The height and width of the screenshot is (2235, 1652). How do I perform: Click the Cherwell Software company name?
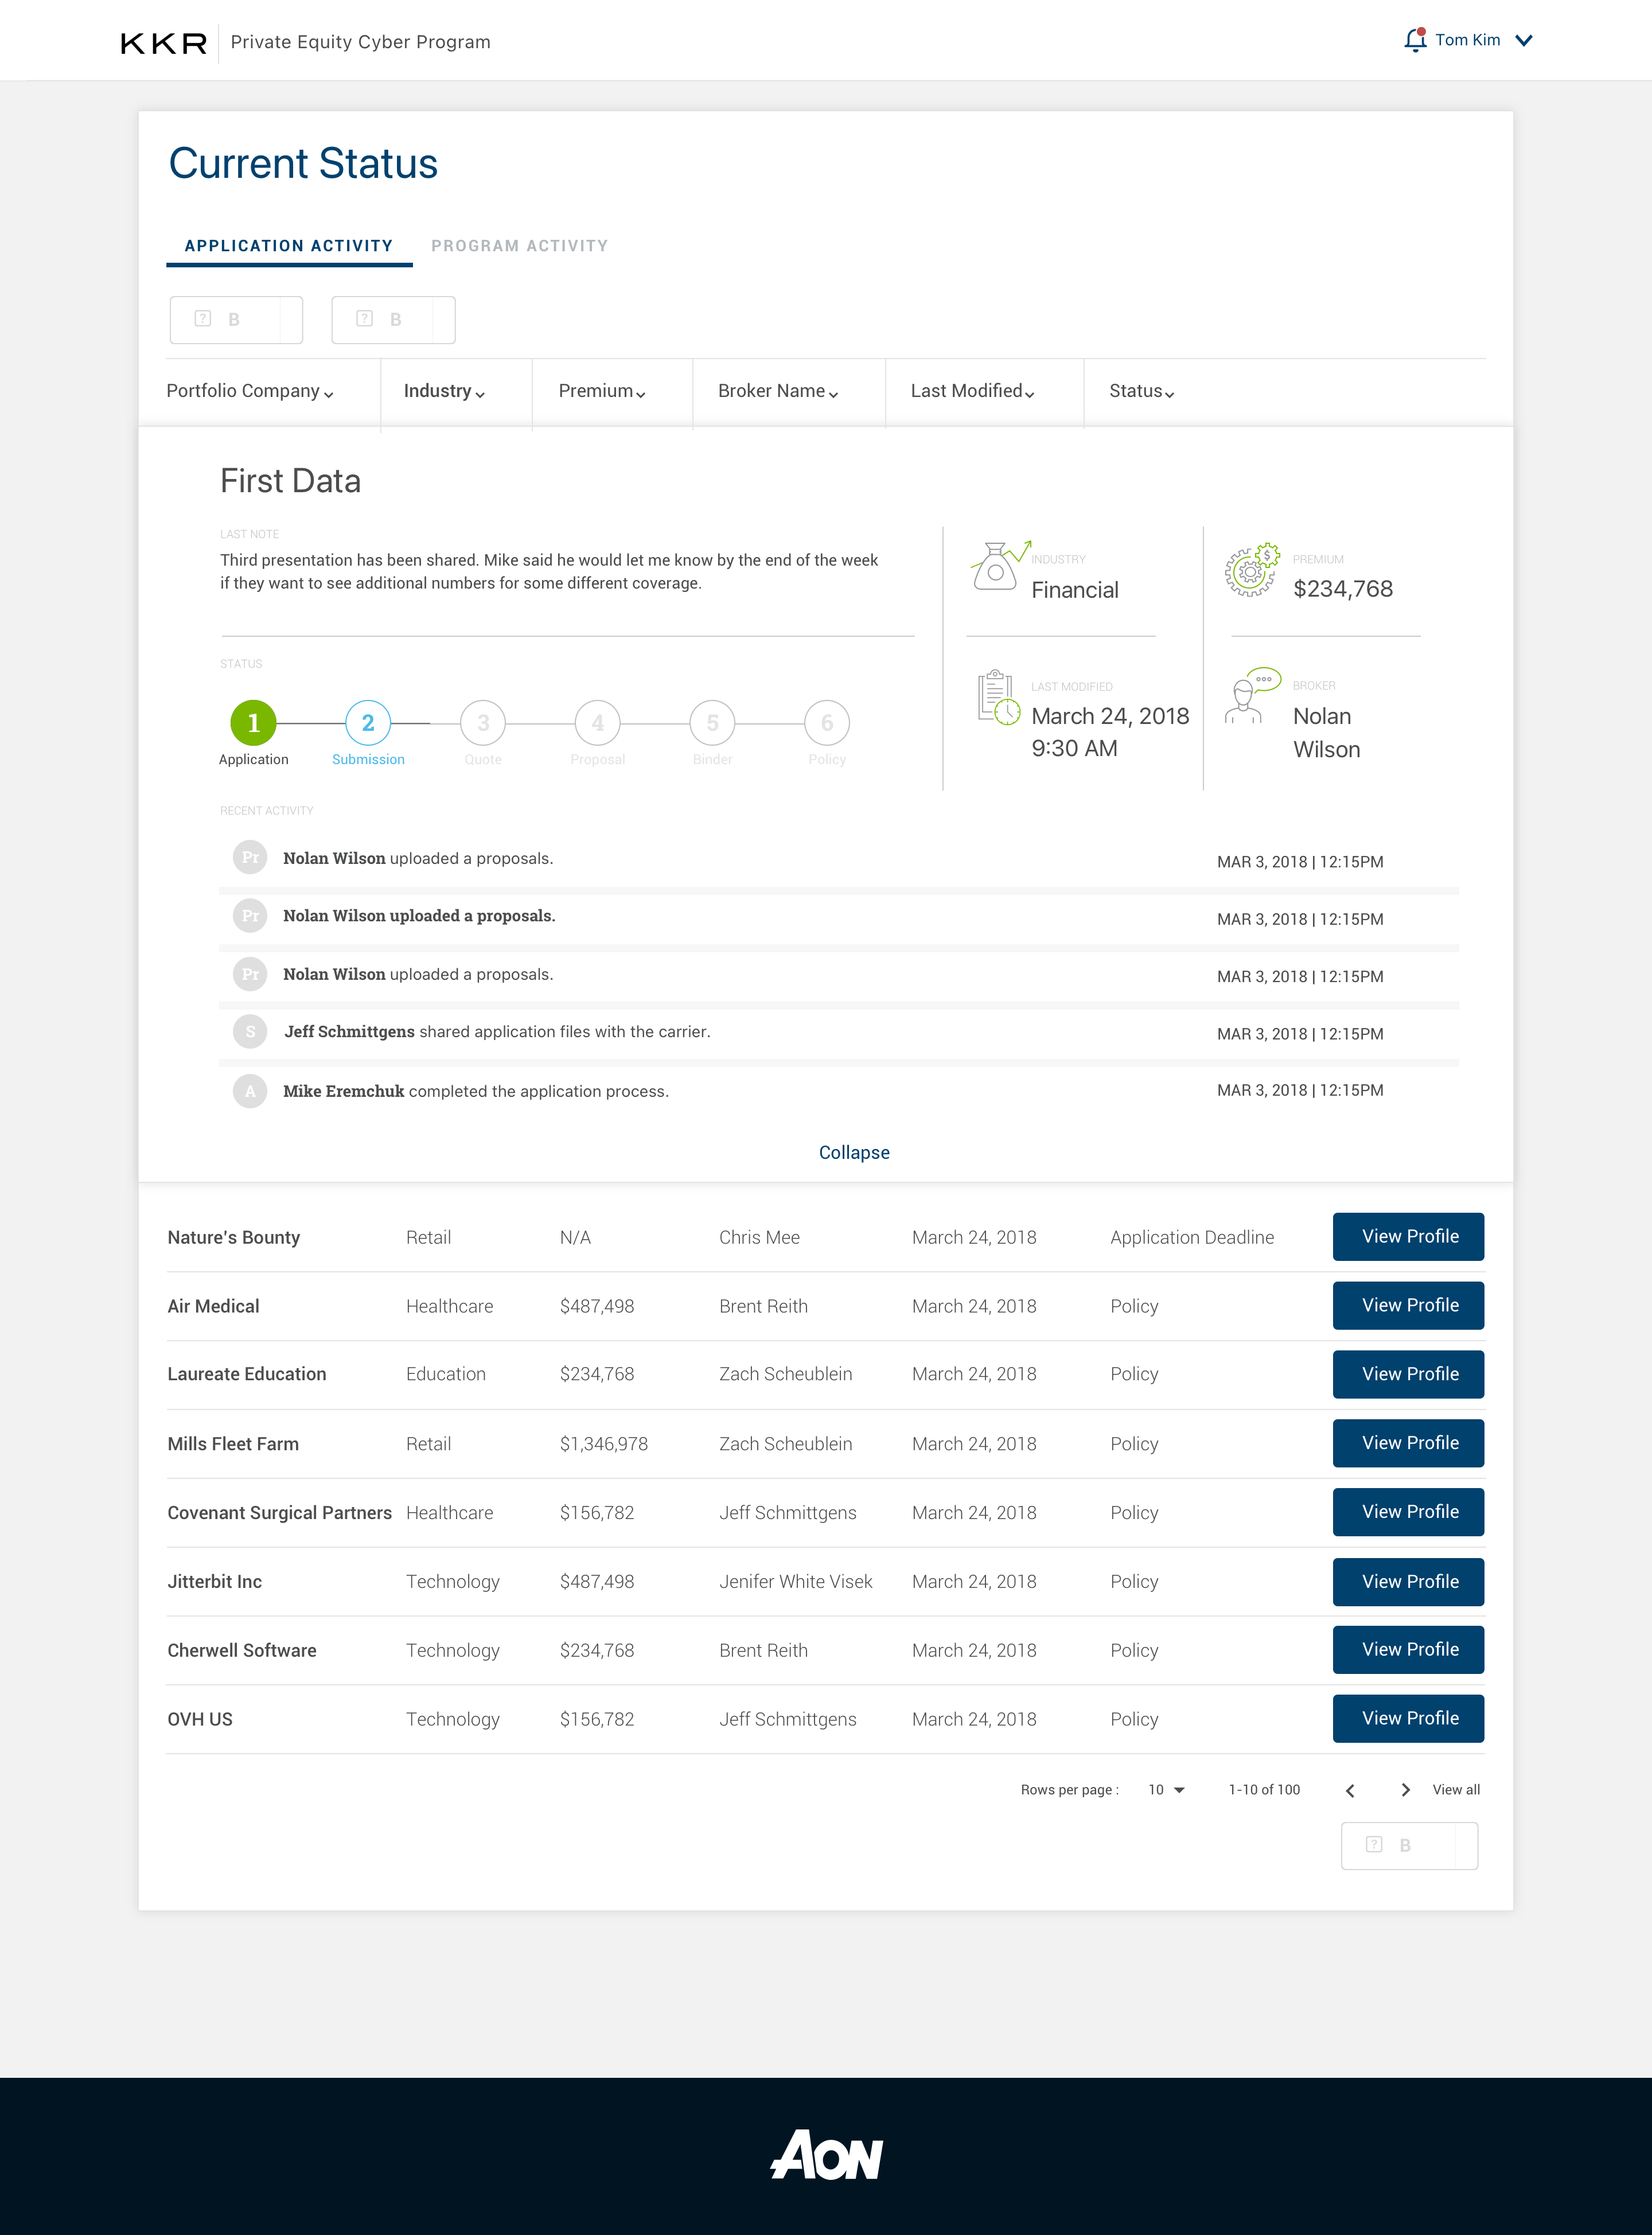242,1651
